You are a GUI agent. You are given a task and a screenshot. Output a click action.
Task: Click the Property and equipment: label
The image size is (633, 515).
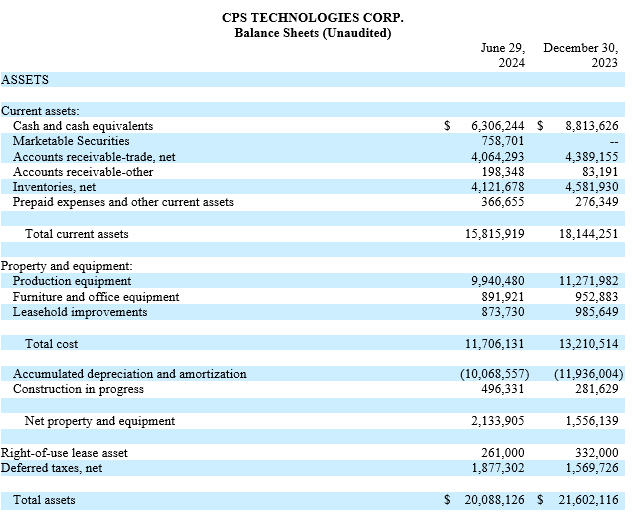(67, 266)
